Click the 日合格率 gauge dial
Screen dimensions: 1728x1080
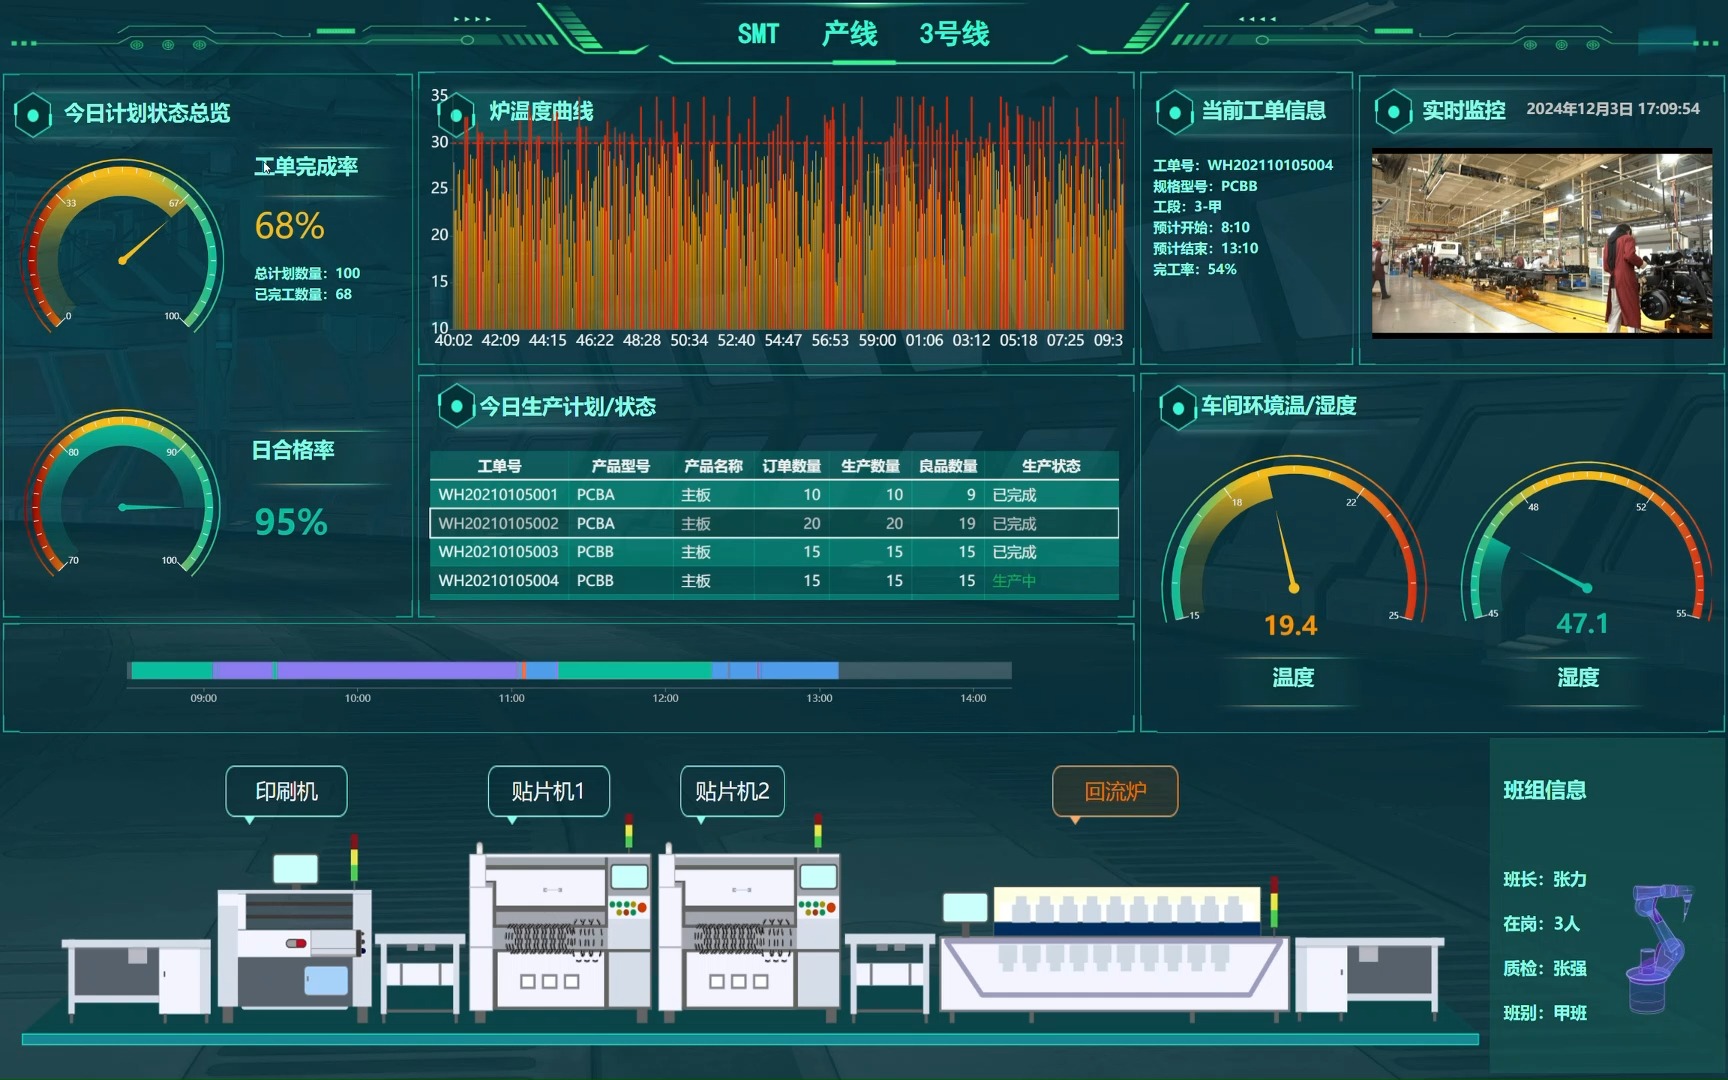(122, 495)
